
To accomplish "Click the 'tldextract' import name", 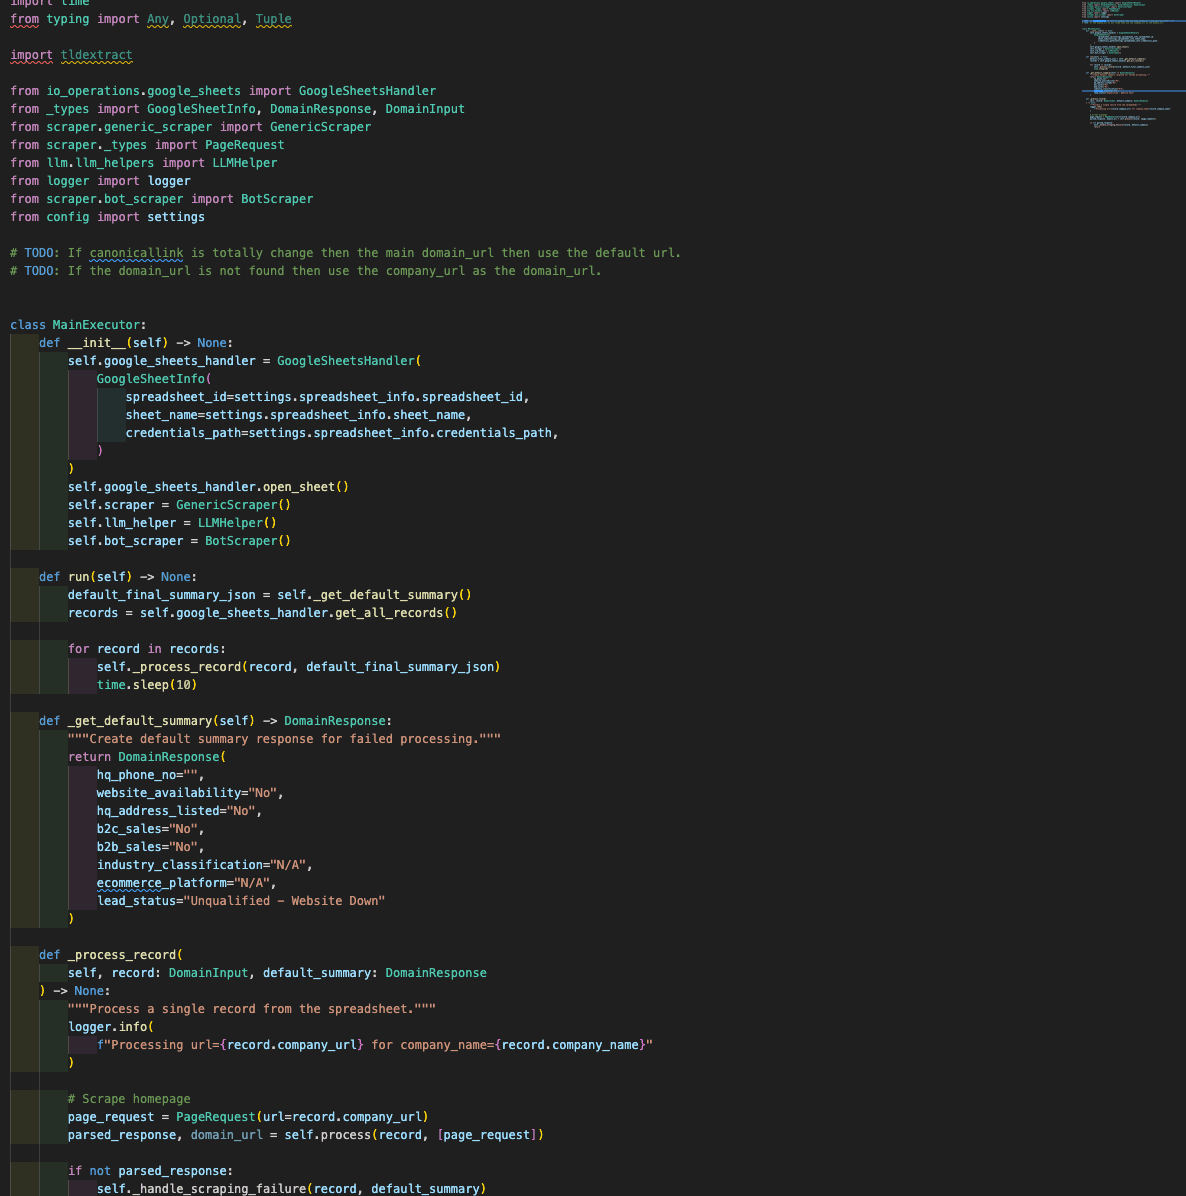I will click(96, 55).
